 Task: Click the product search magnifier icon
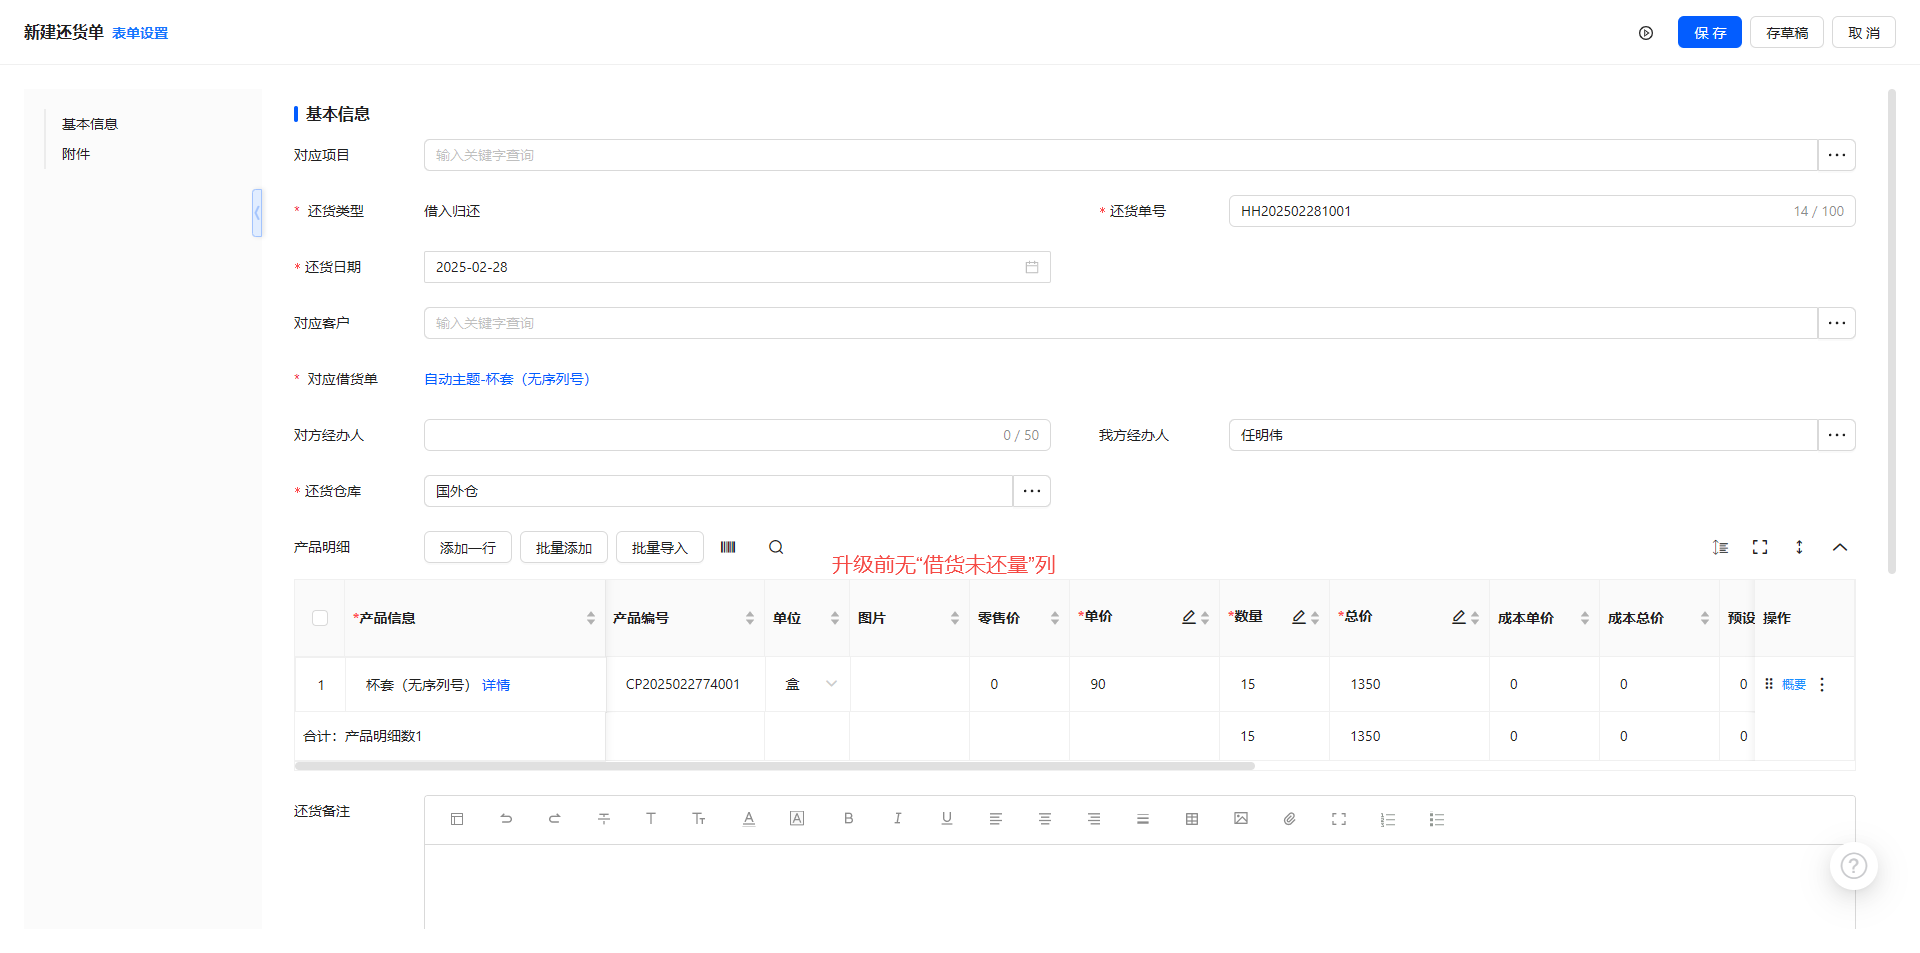pos(776,547)
